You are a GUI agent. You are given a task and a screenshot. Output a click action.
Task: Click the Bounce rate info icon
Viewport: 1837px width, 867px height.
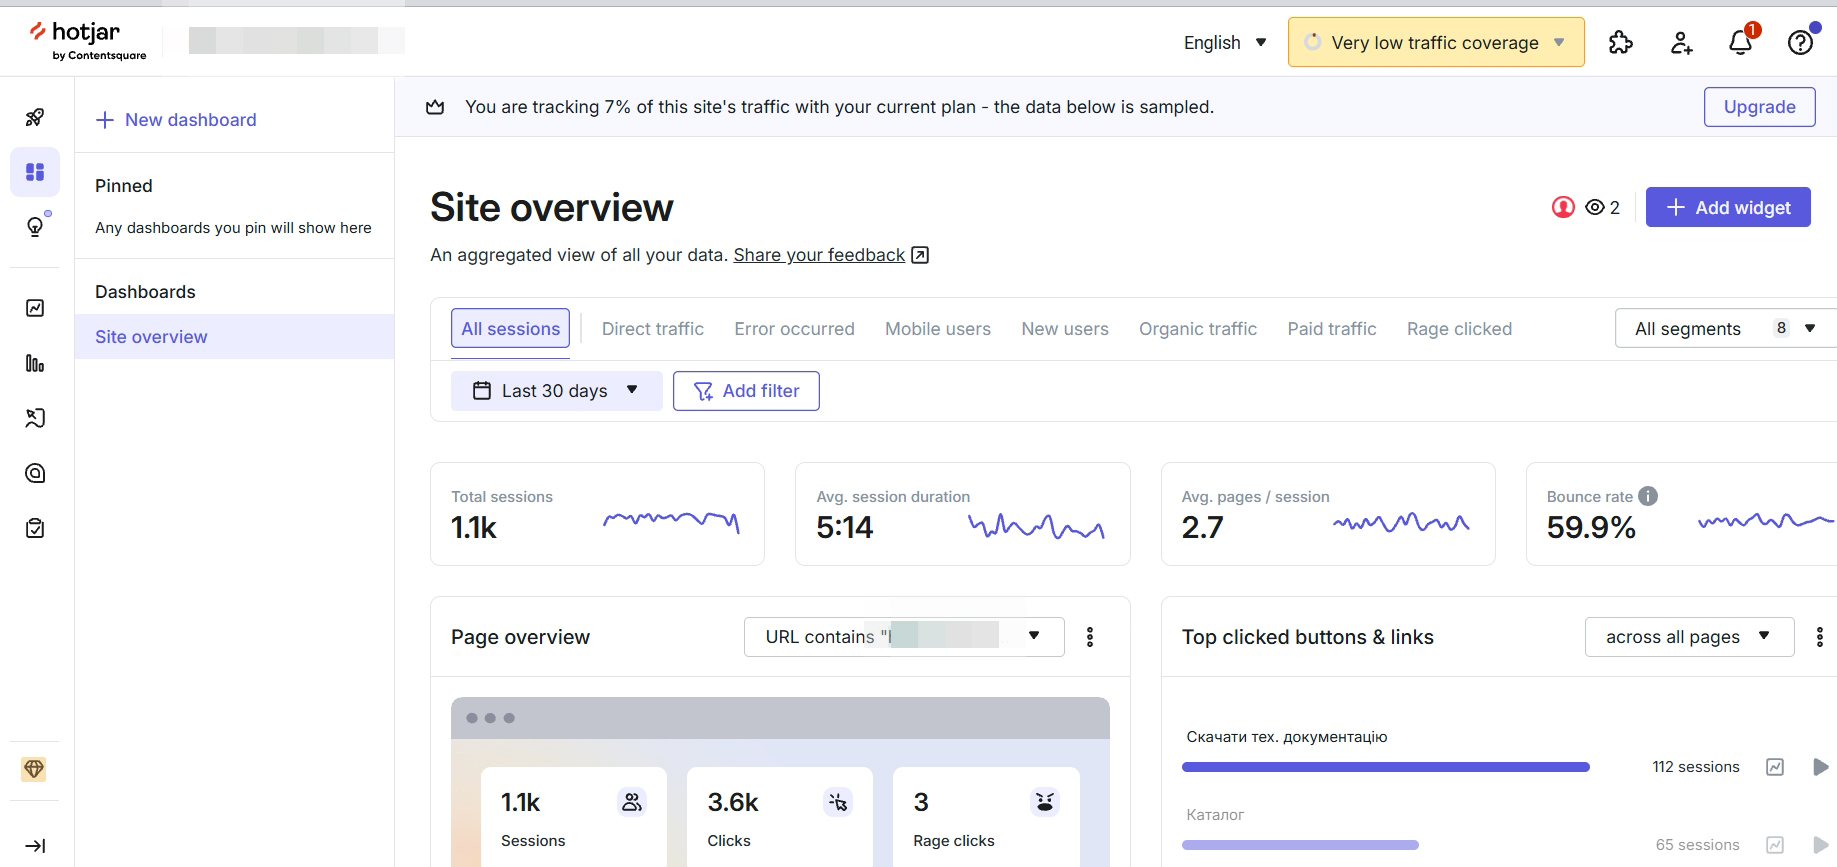tap(1648, 496)
